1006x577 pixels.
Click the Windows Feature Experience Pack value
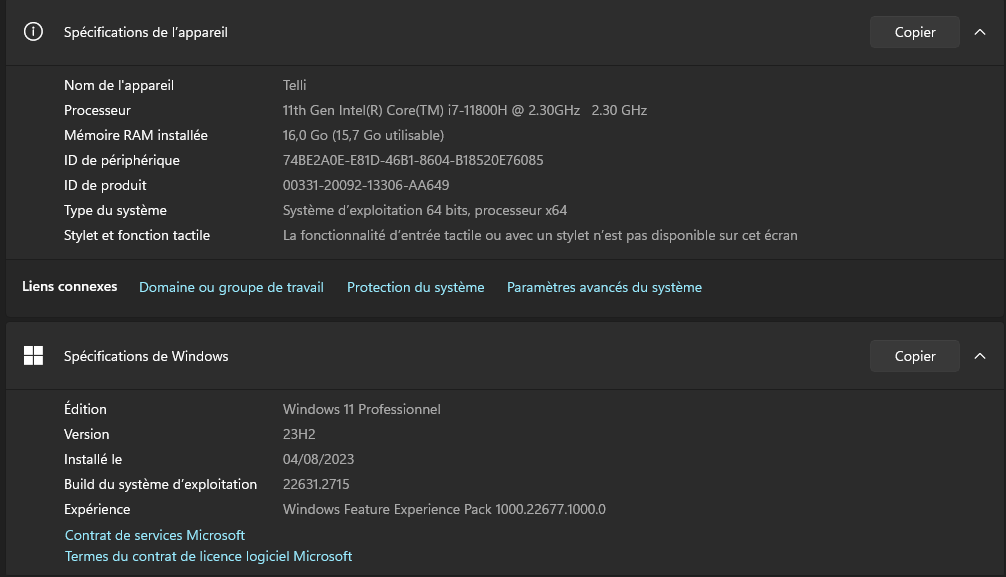point(444,510)
